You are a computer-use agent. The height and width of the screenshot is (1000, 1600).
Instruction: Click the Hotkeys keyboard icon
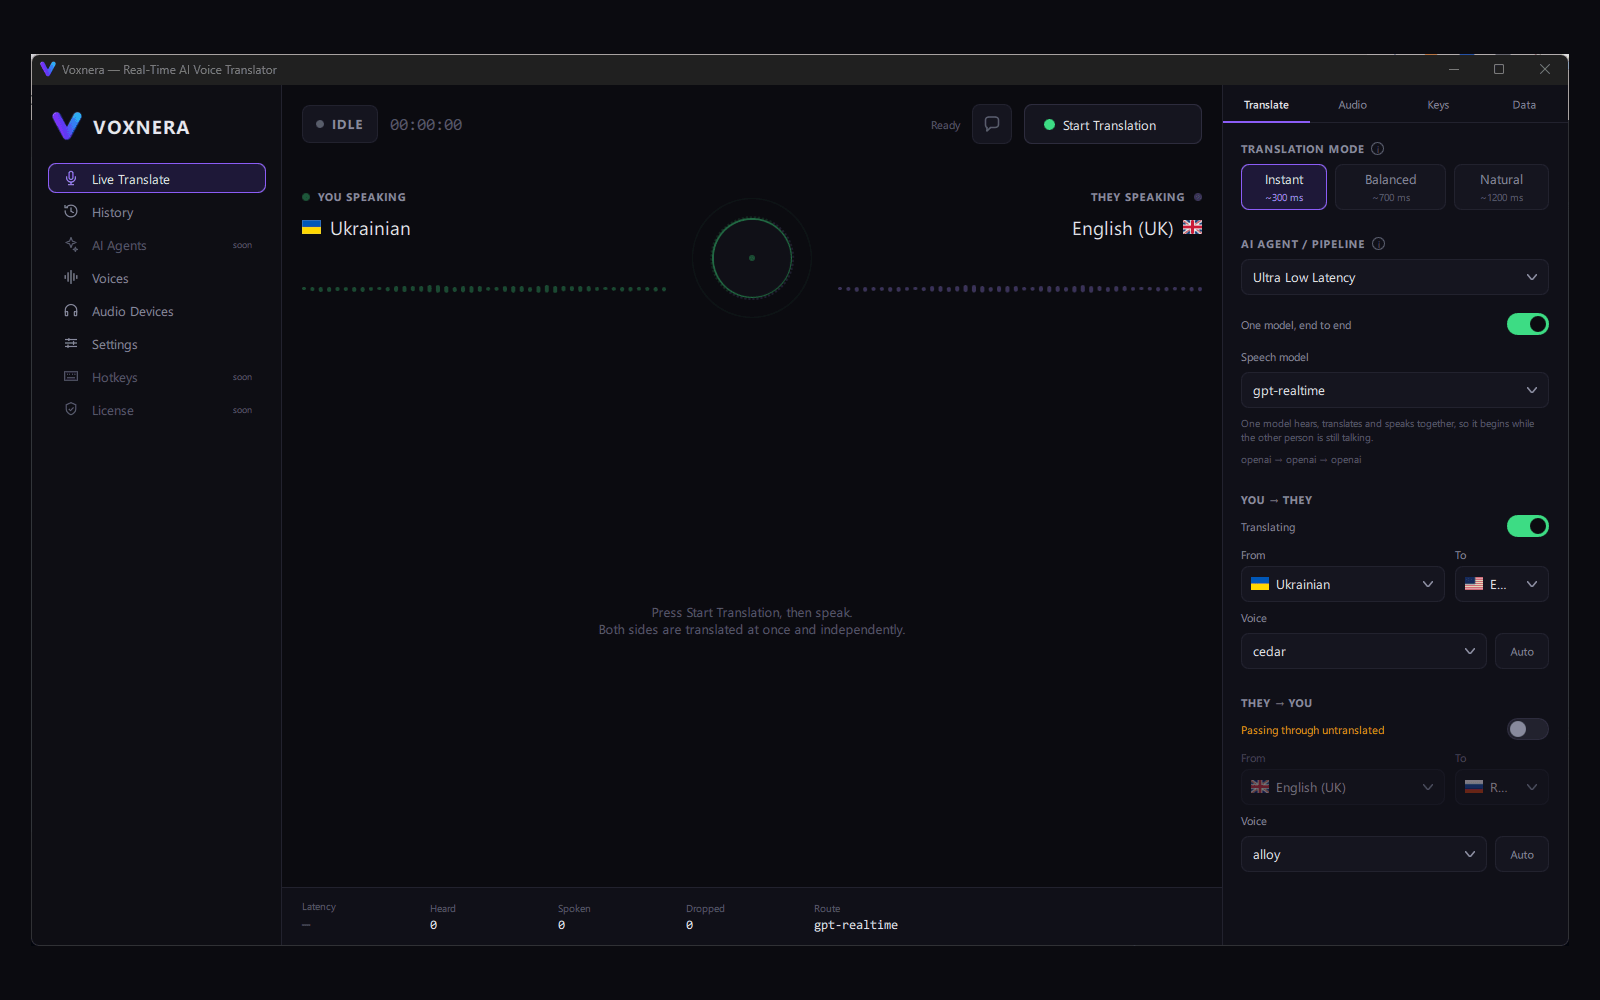(x=71, y=377)
